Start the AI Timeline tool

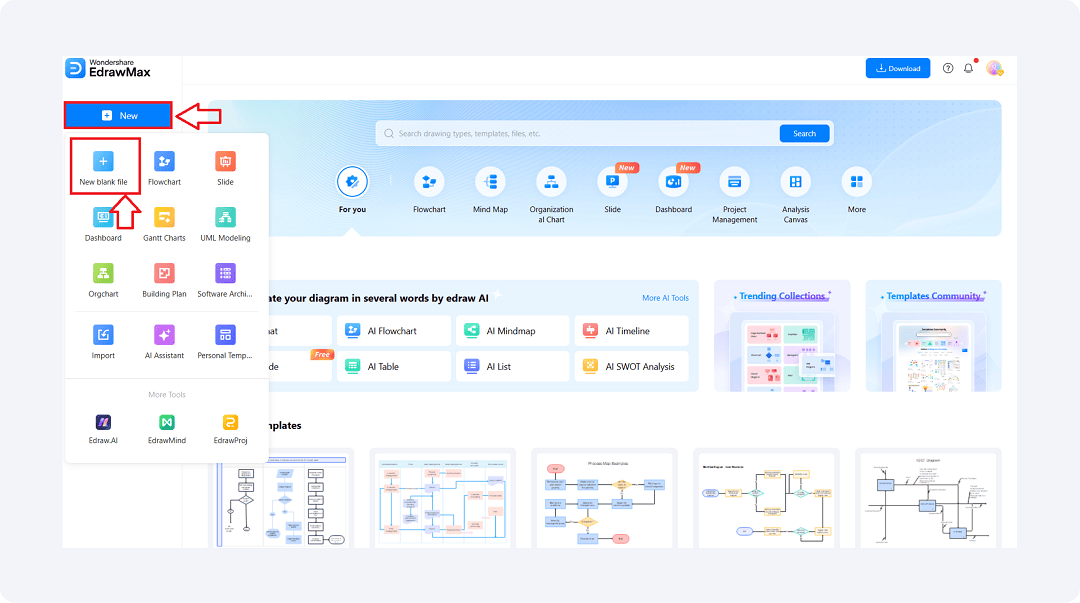coord(632,331)
